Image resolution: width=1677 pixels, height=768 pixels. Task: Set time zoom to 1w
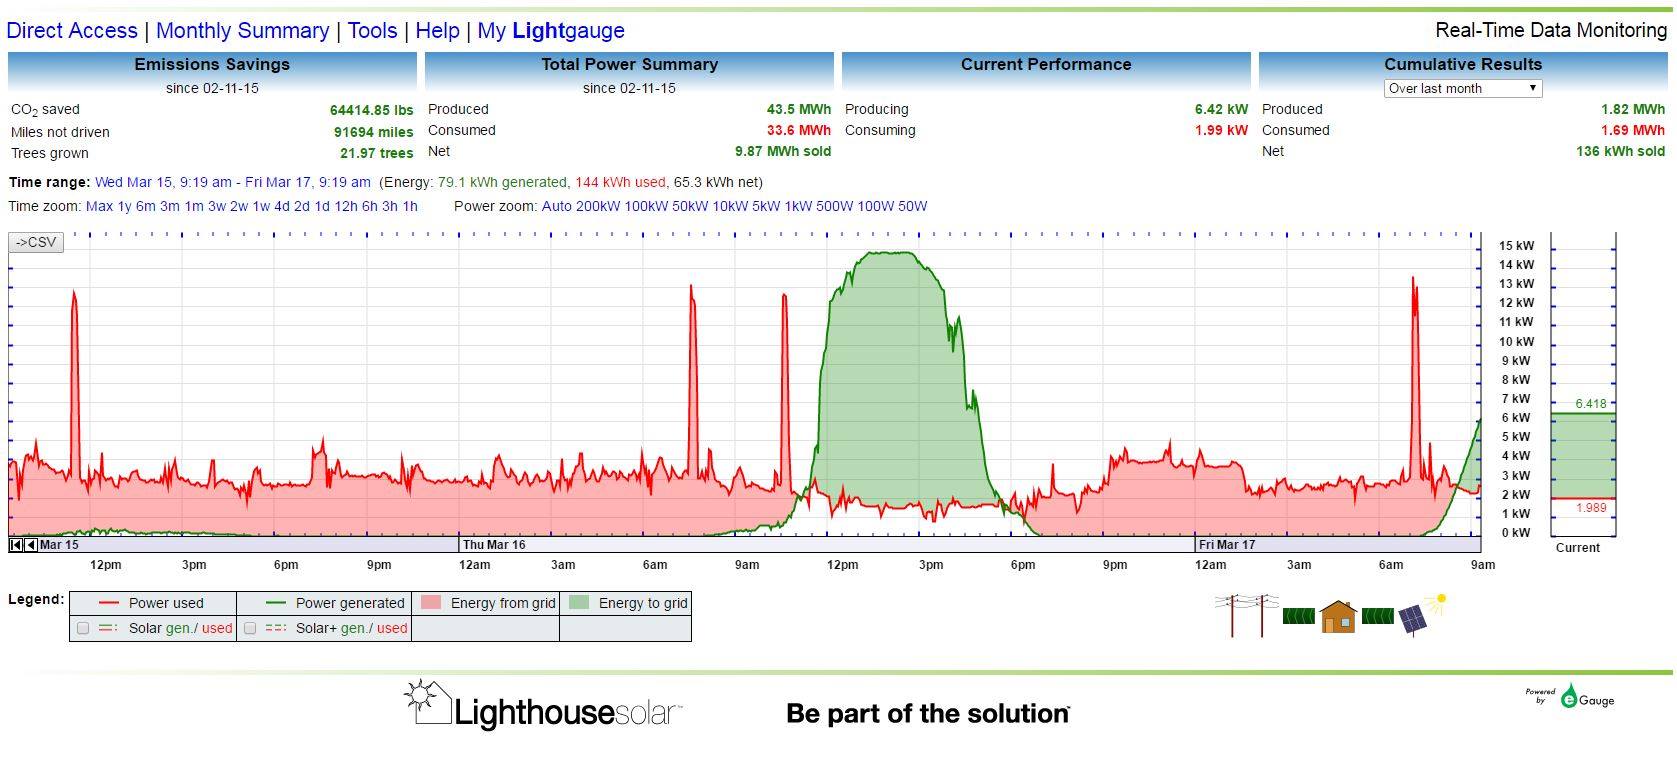[260, 206]
